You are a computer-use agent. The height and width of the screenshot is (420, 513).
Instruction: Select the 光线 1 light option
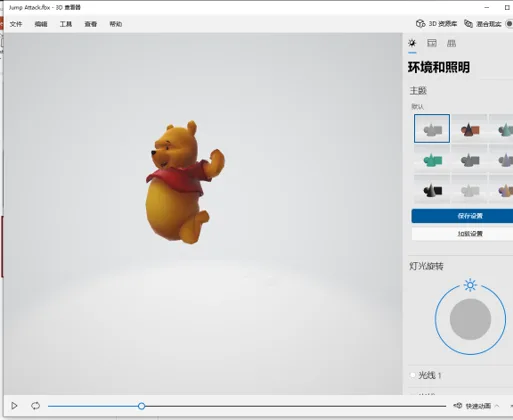click(425, 375)
